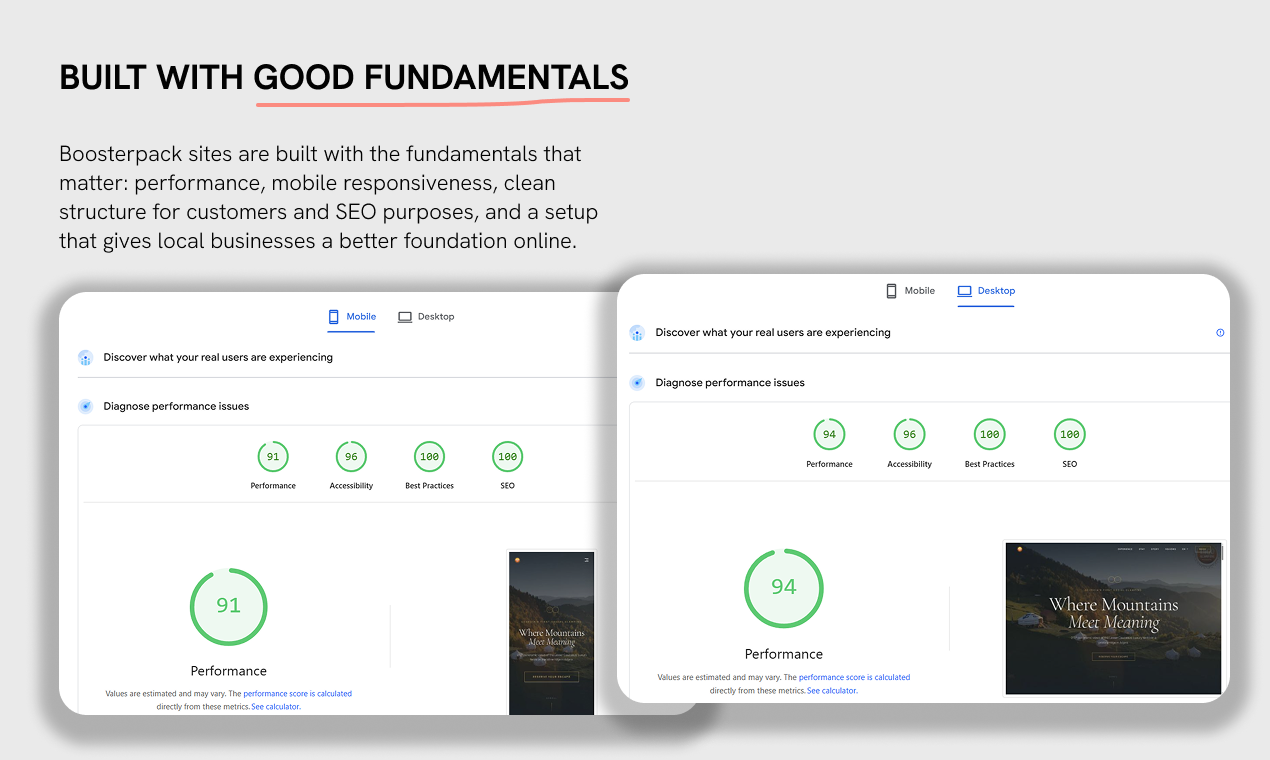The width and height of the screenshot is (1270, 760).
Task: Click the 'performance score is calculated' link
Action: (x=853, y=677)
